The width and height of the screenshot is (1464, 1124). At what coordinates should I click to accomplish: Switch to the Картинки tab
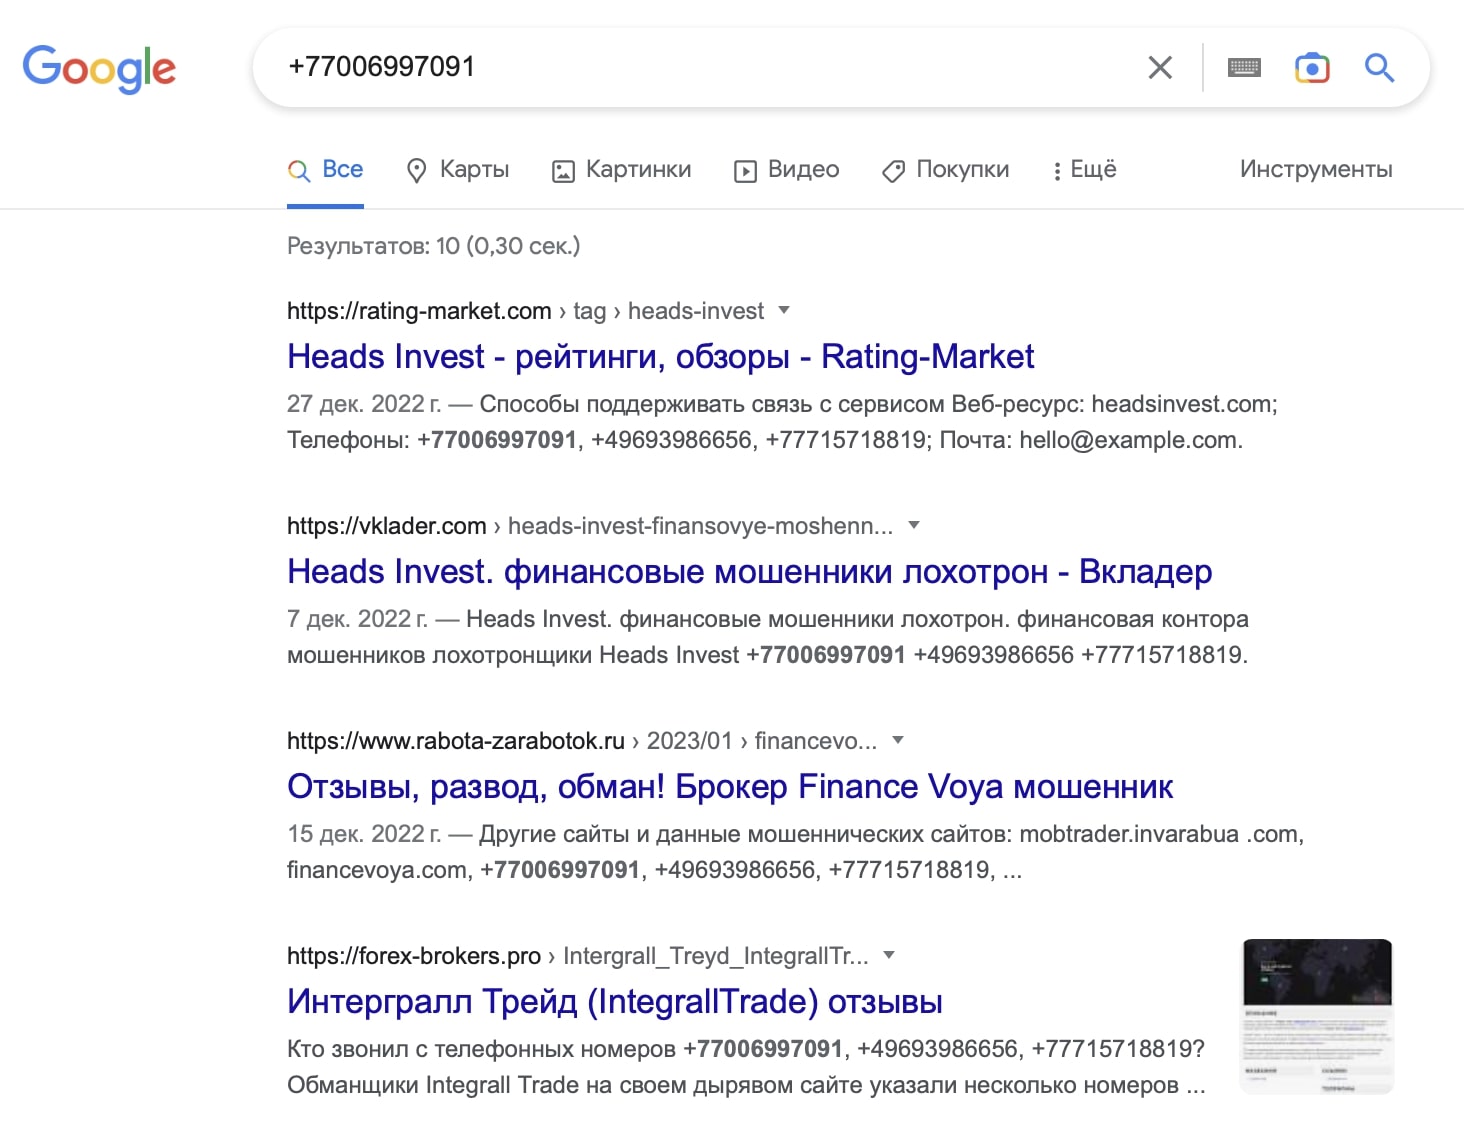coord(622,170)
